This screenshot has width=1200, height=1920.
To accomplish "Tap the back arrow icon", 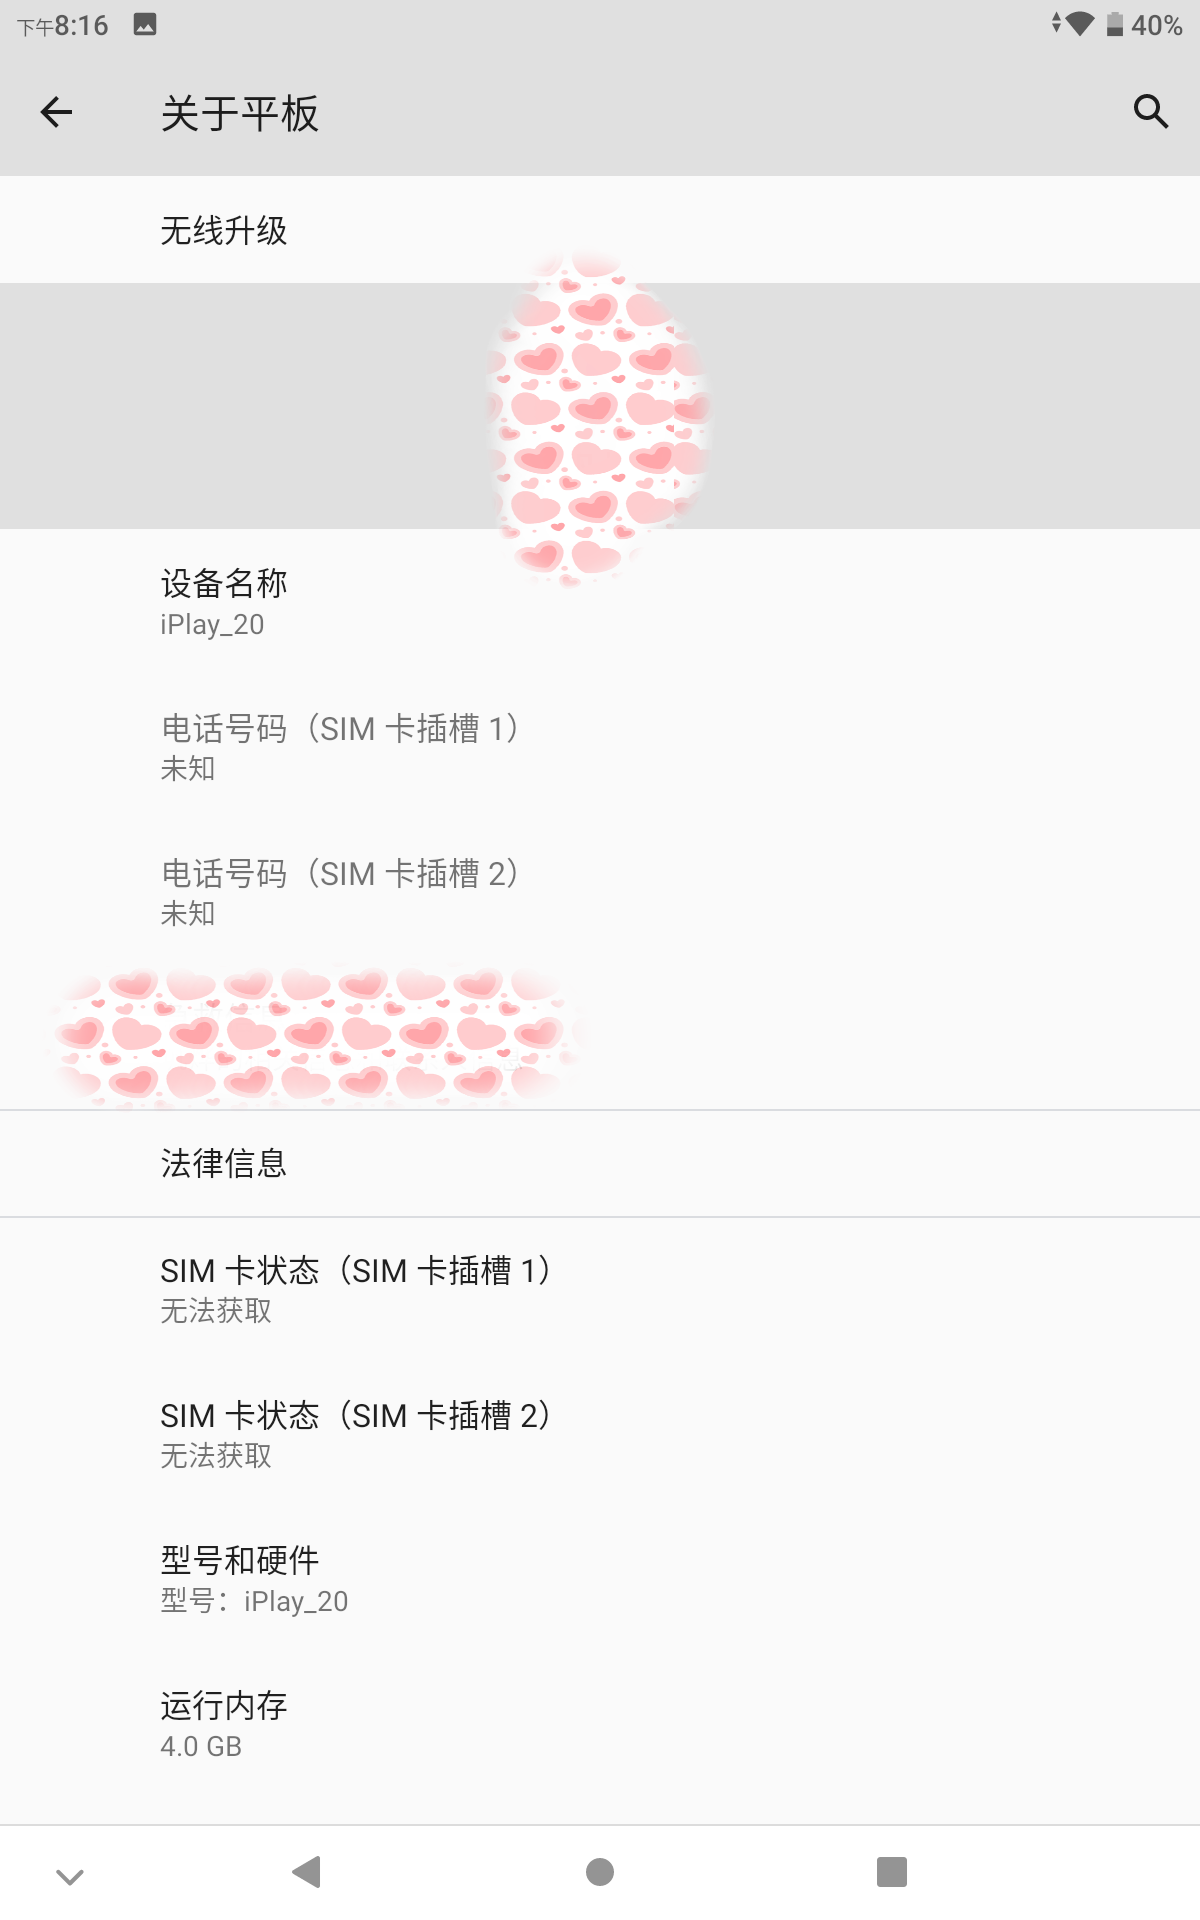I will (57, 112).
